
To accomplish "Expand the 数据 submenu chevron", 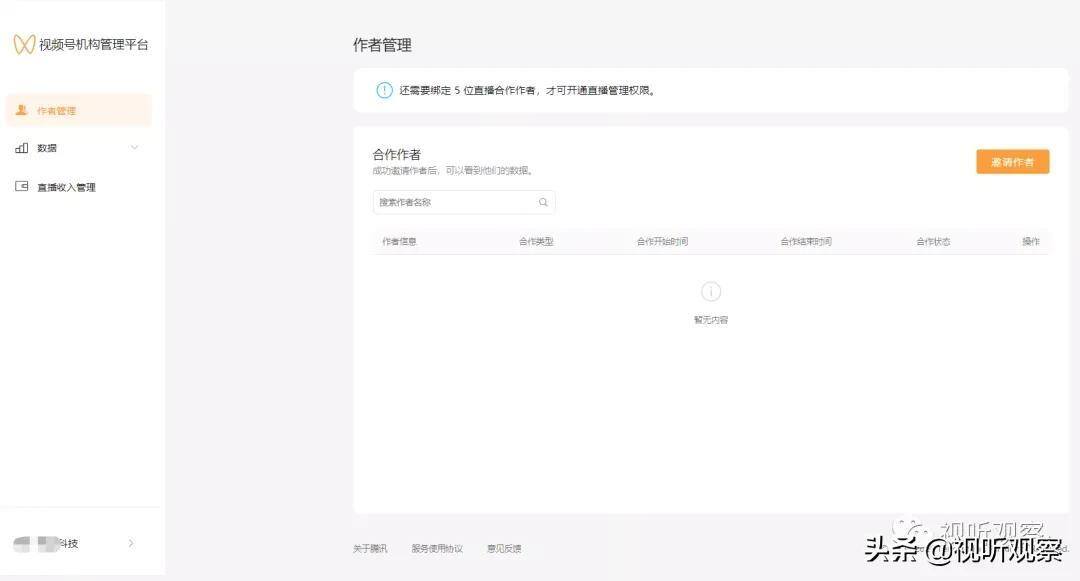I will pos(134,147).
